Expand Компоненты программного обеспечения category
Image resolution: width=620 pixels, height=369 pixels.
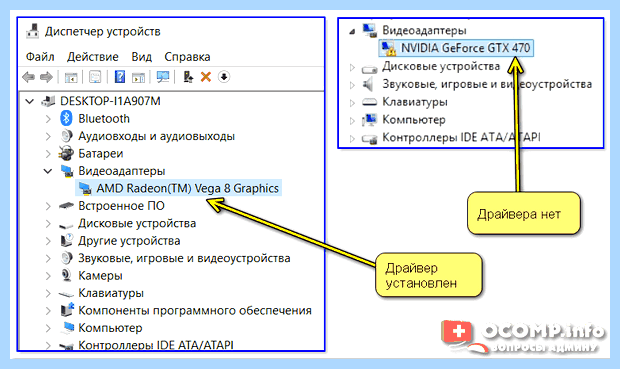point(48,310)
